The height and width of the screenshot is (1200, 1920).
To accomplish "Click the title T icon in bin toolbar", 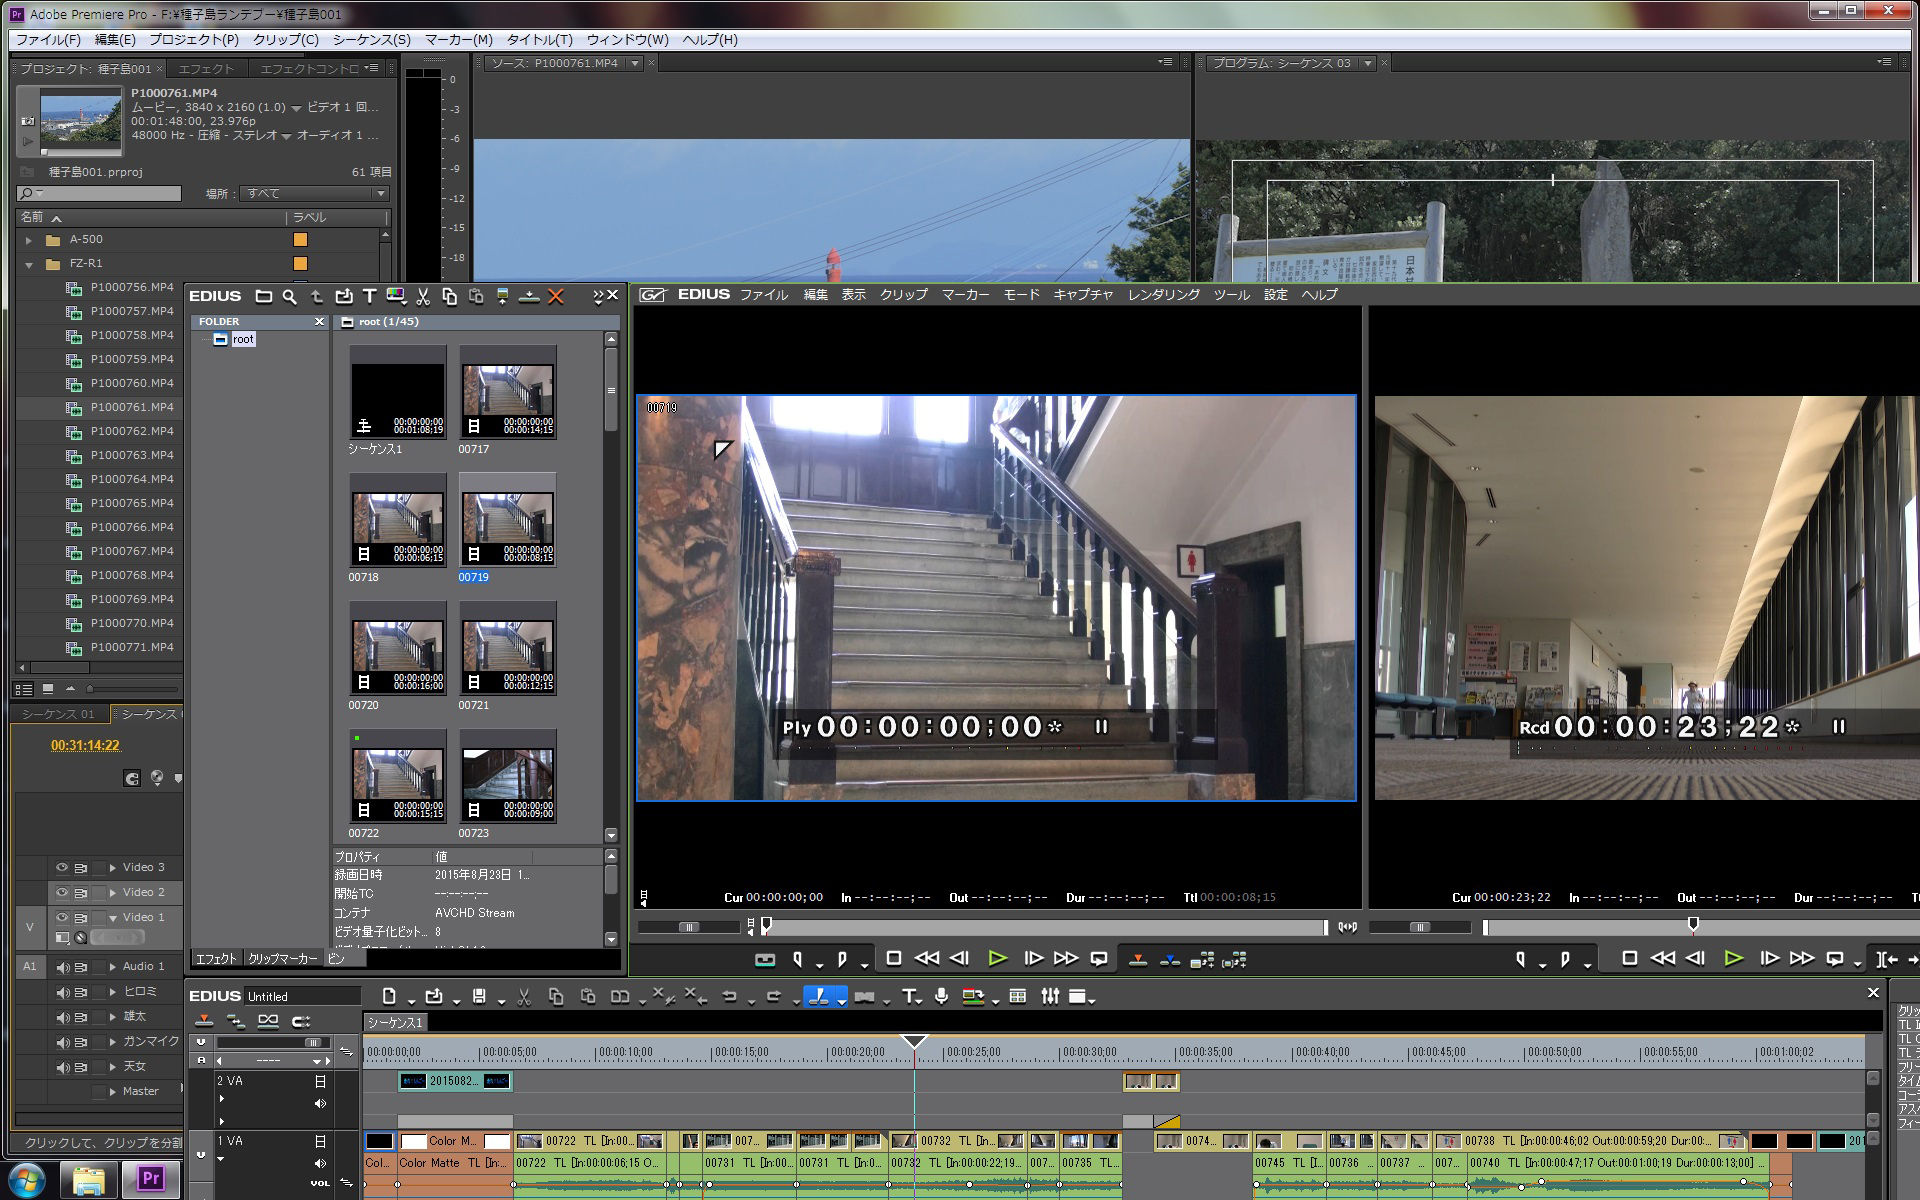I will [369, 296].
